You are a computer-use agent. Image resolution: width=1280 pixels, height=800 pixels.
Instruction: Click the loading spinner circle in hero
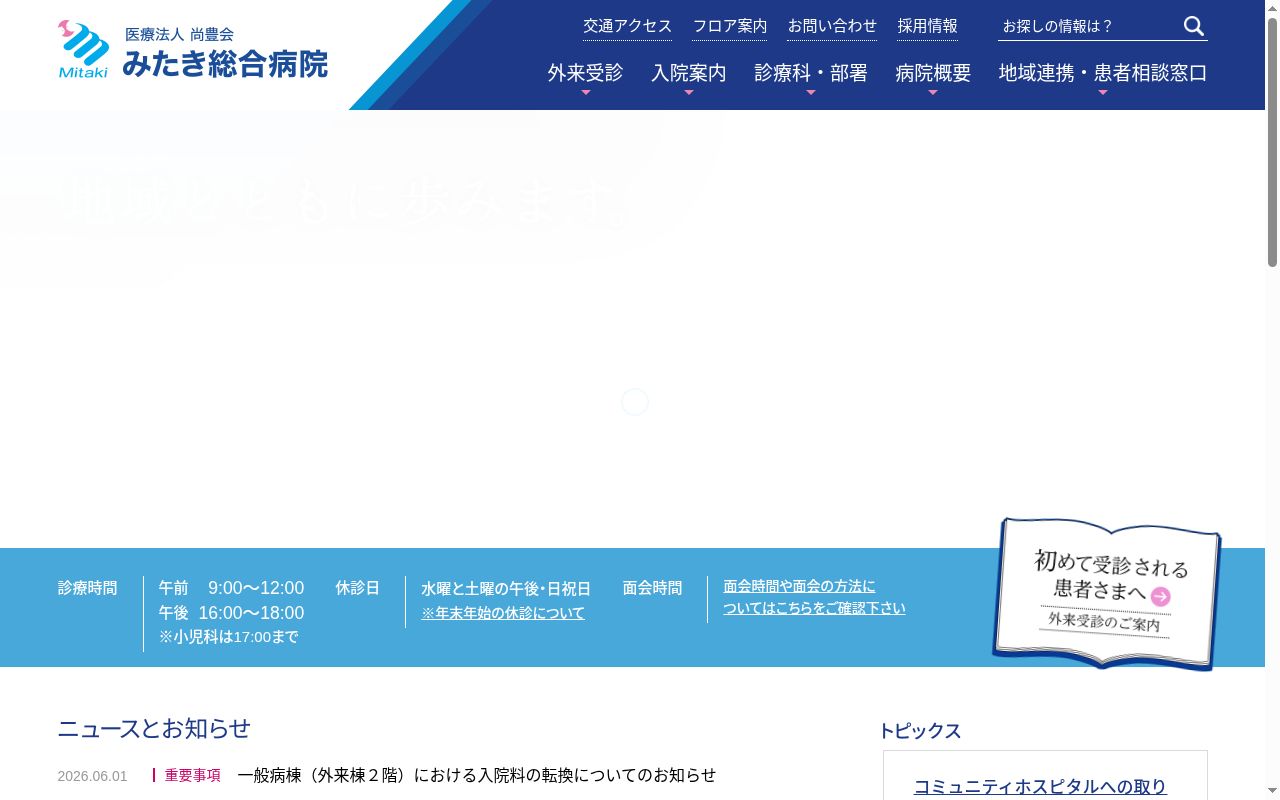coord(635,402)
